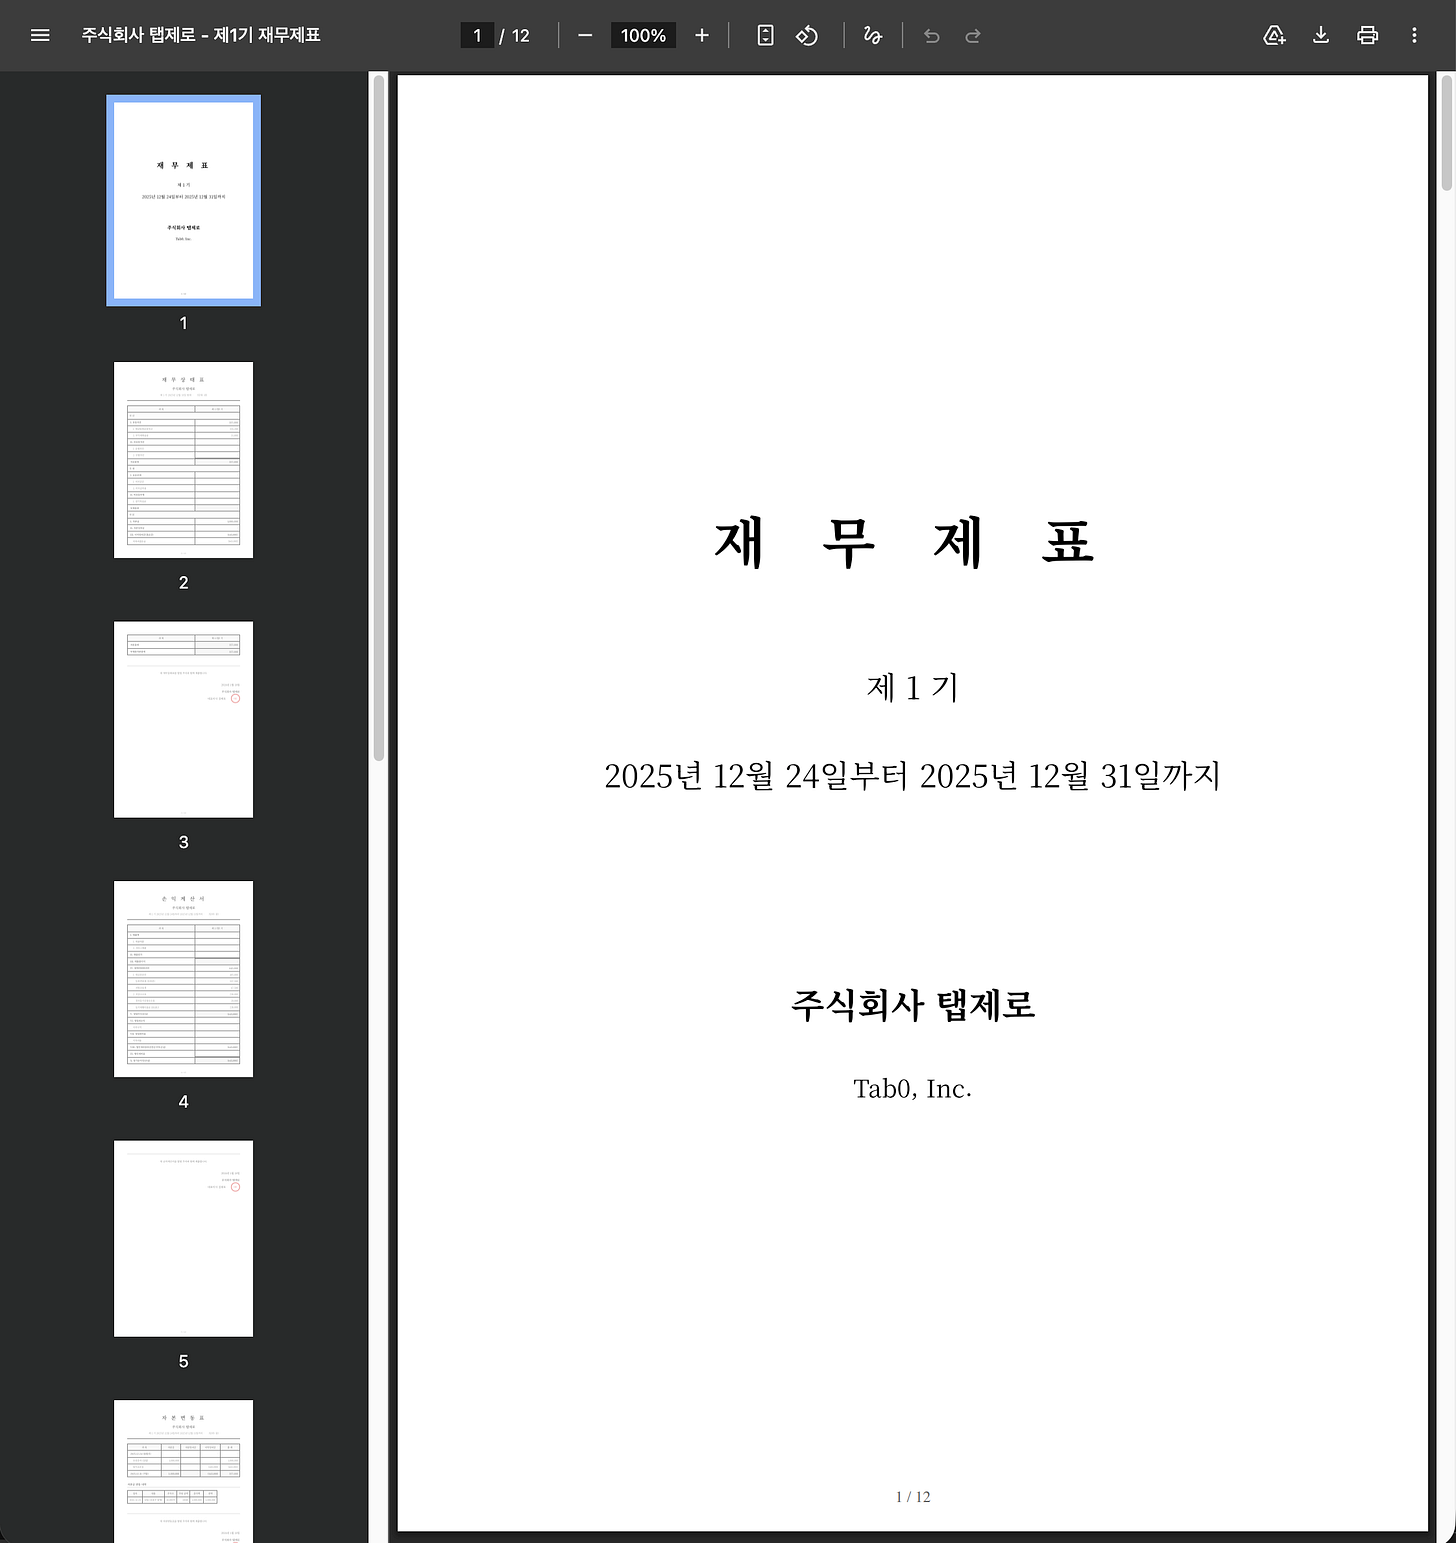Click the redo arrow

click(x=973, y=35)
